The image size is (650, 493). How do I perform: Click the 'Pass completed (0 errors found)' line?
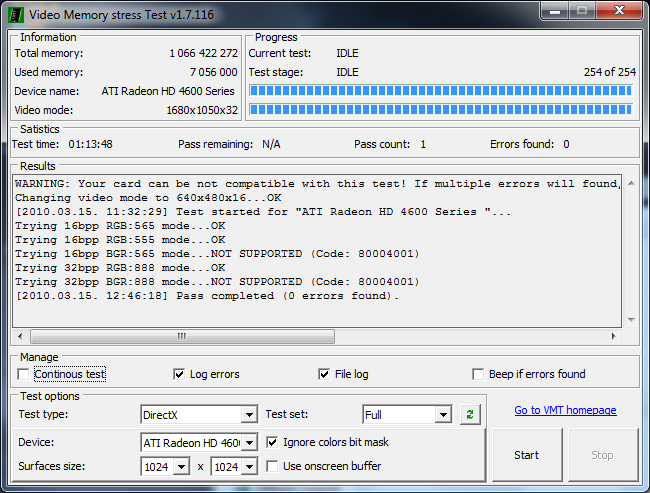point(207,296)
